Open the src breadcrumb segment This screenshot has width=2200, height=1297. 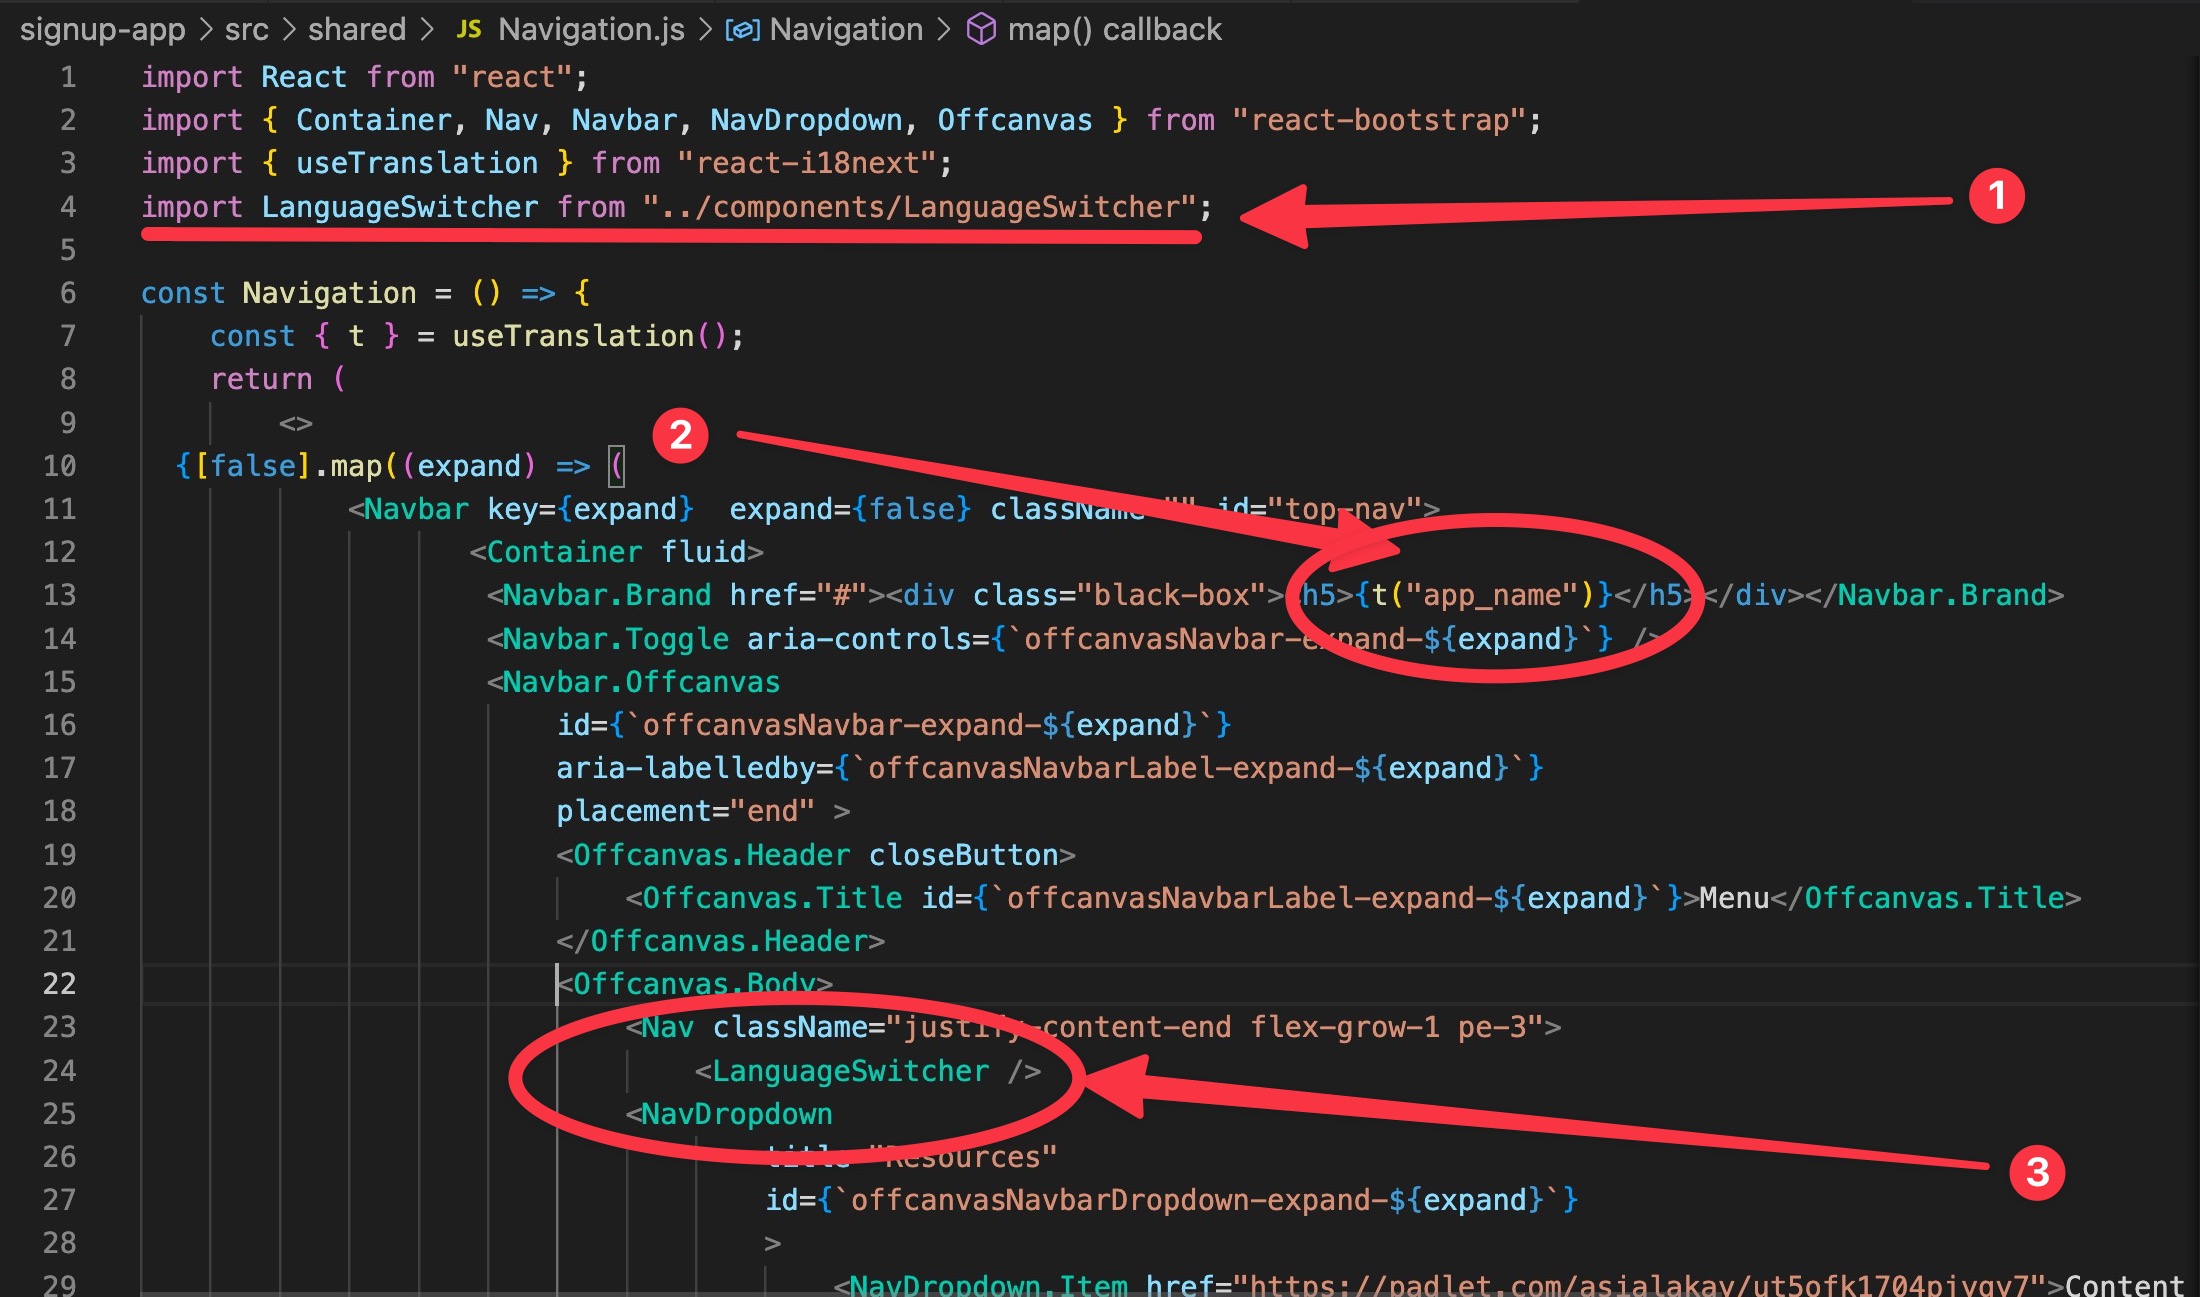tap(246, 30)
